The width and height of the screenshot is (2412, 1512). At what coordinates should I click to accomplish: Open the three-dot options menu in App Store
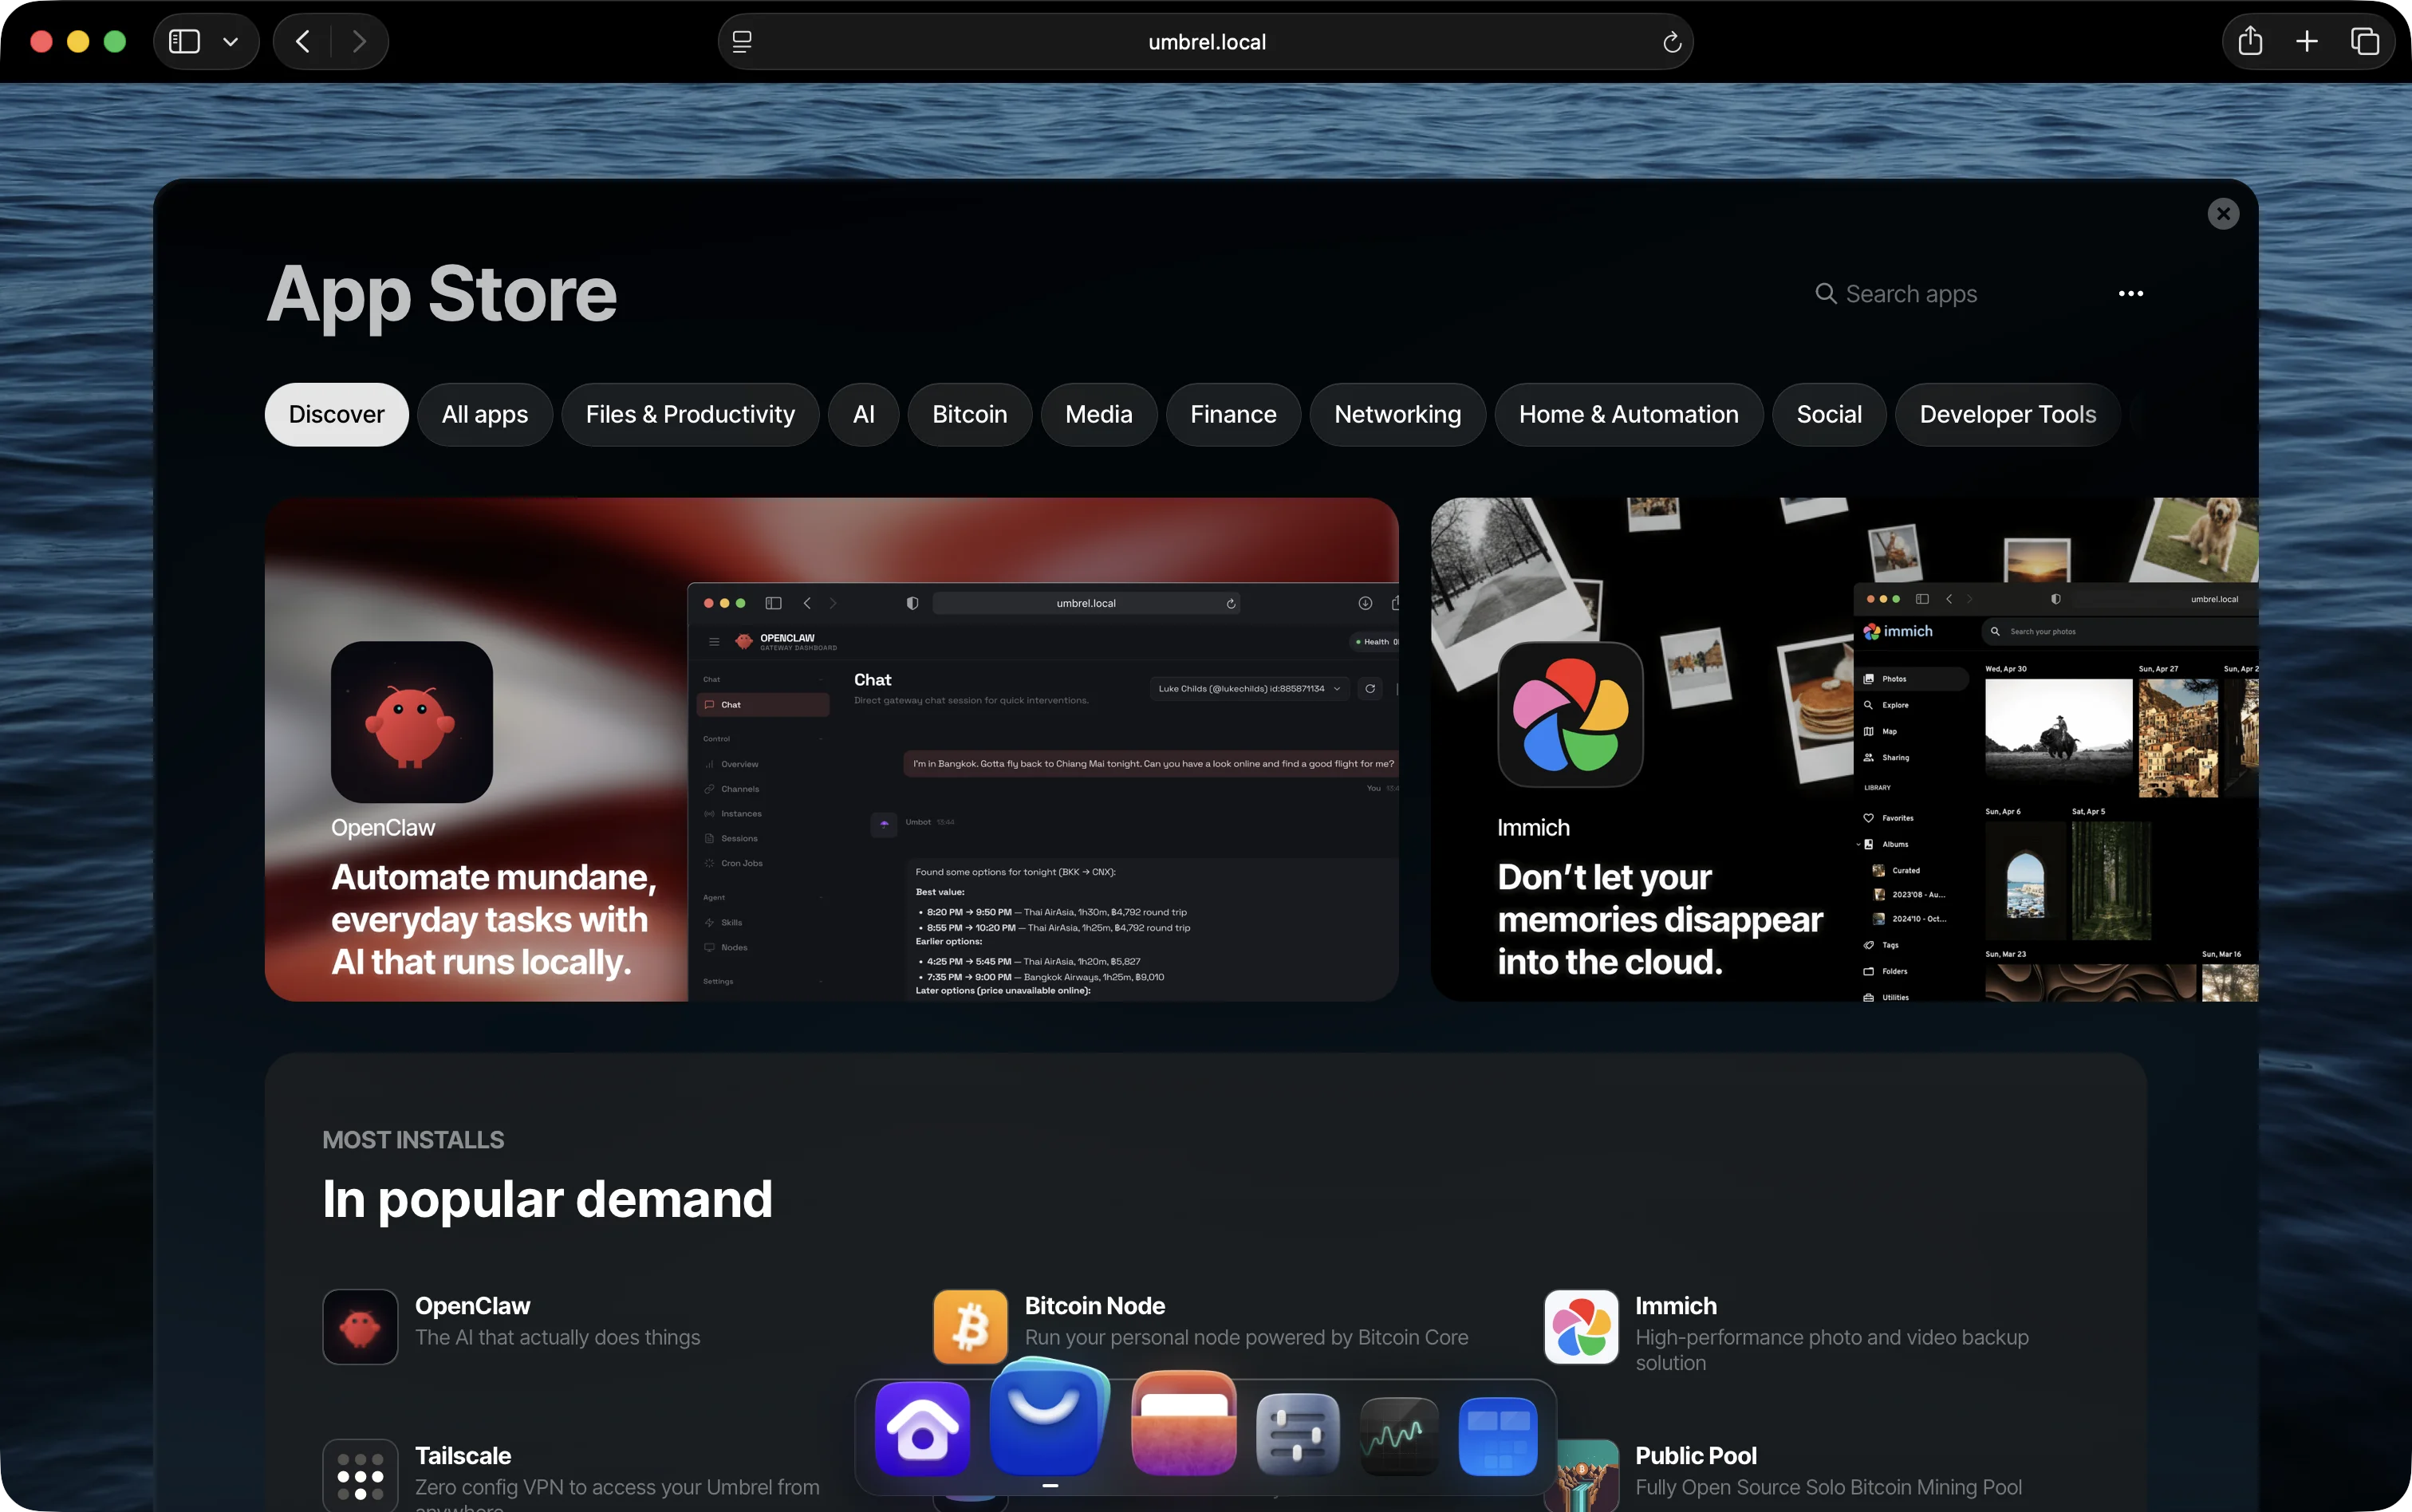pyautogui.click(x=2130, y=293)
